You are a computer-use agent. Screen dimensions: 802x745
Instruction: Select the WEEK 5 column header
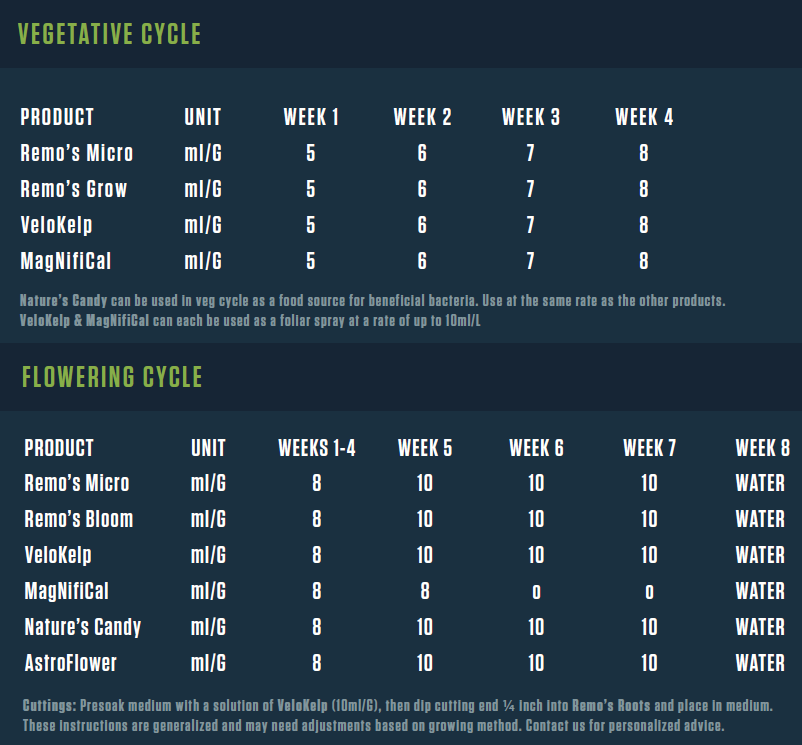coord(425,447)
